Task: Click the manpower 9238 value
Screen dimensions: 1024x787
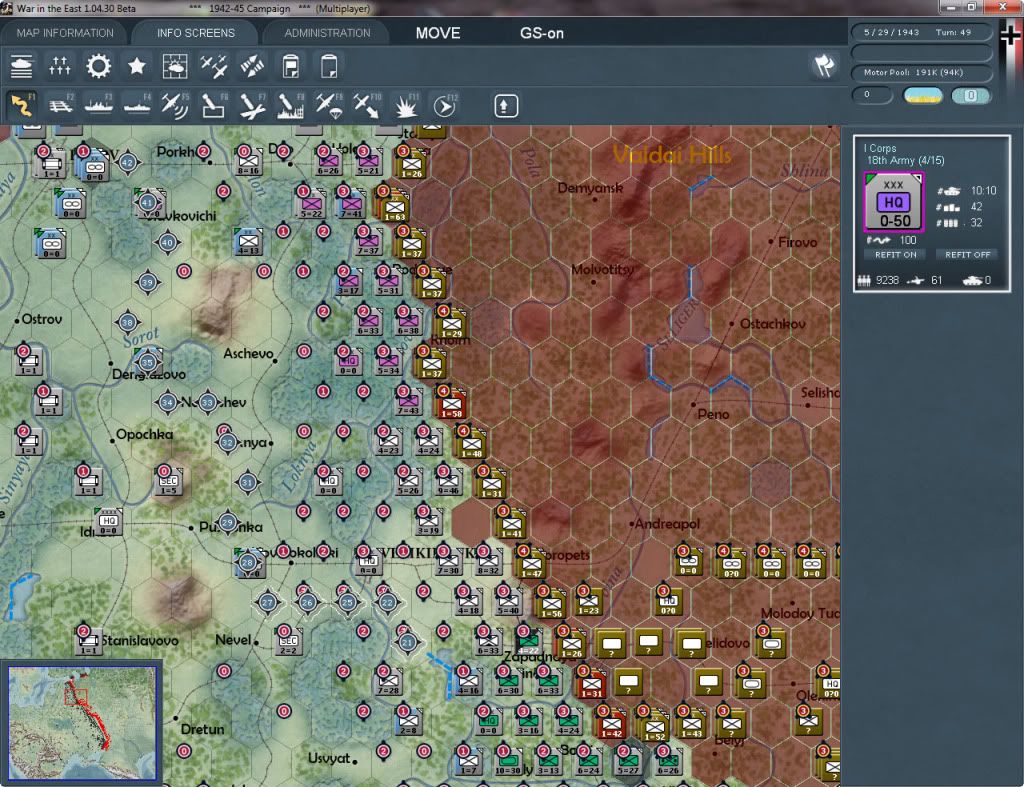Action: click(x=887, y=280)
